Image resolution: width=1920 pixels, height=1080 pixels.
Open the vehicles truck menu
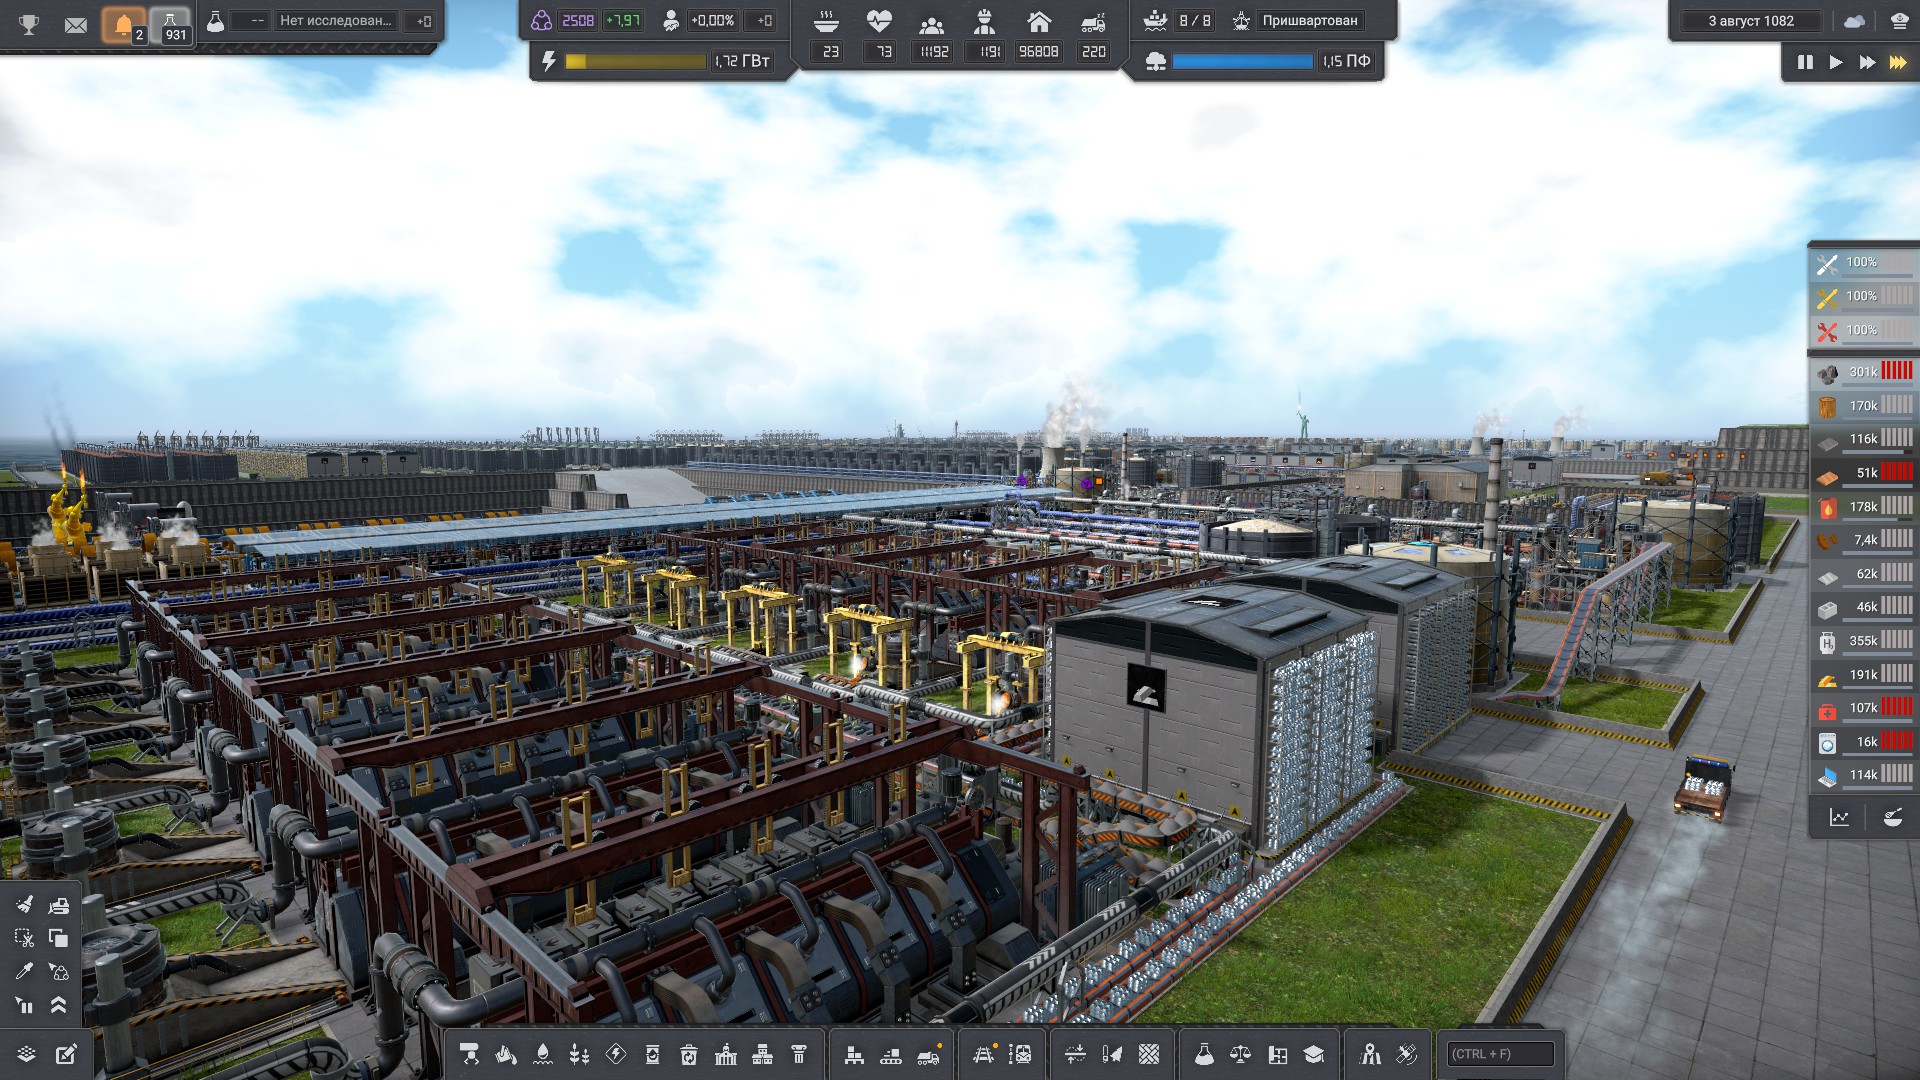(929, 1054)
